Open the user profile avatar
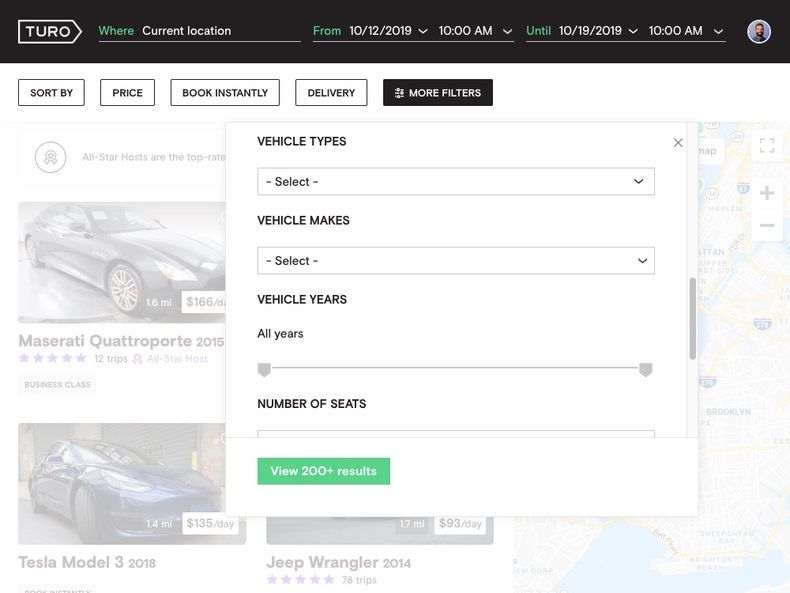This screenshot has width=790, height=593. pos(759,31)
